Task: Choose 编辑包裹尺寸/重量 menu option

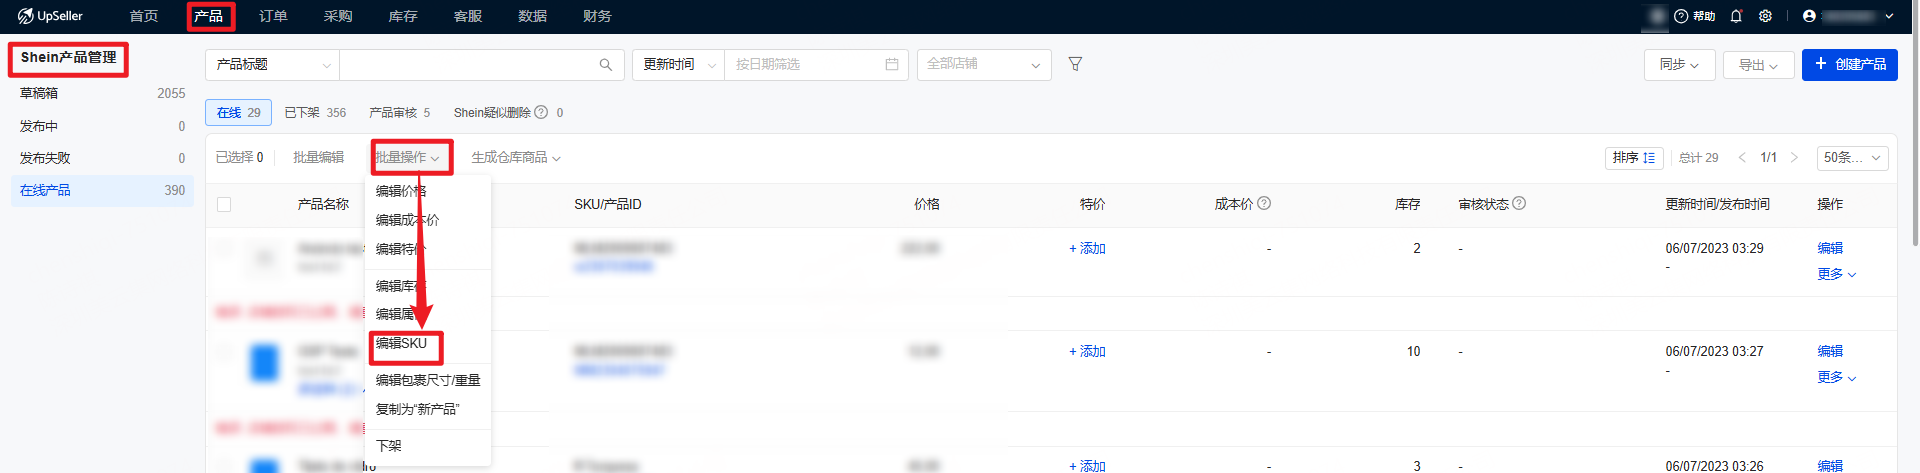Action: [x=428, y=380]
